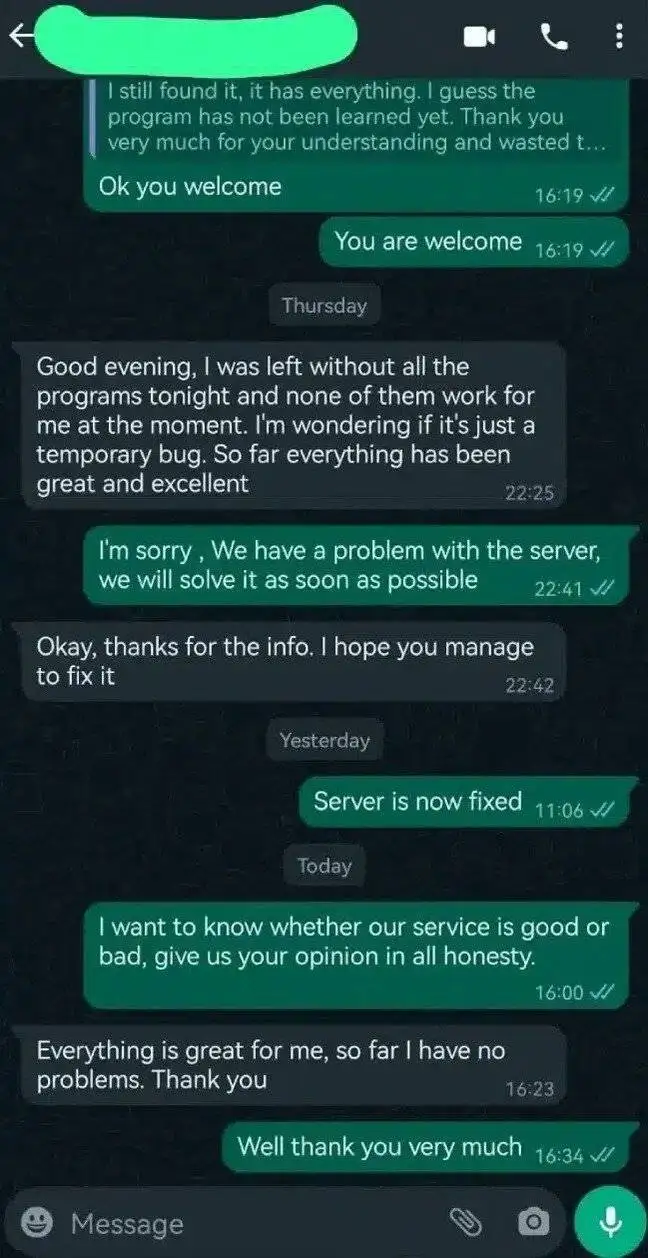Viewport: 648px width, 1258px height.
Task: Select the 'I'm sorry' server problem message
Action: tap(358, 565)
